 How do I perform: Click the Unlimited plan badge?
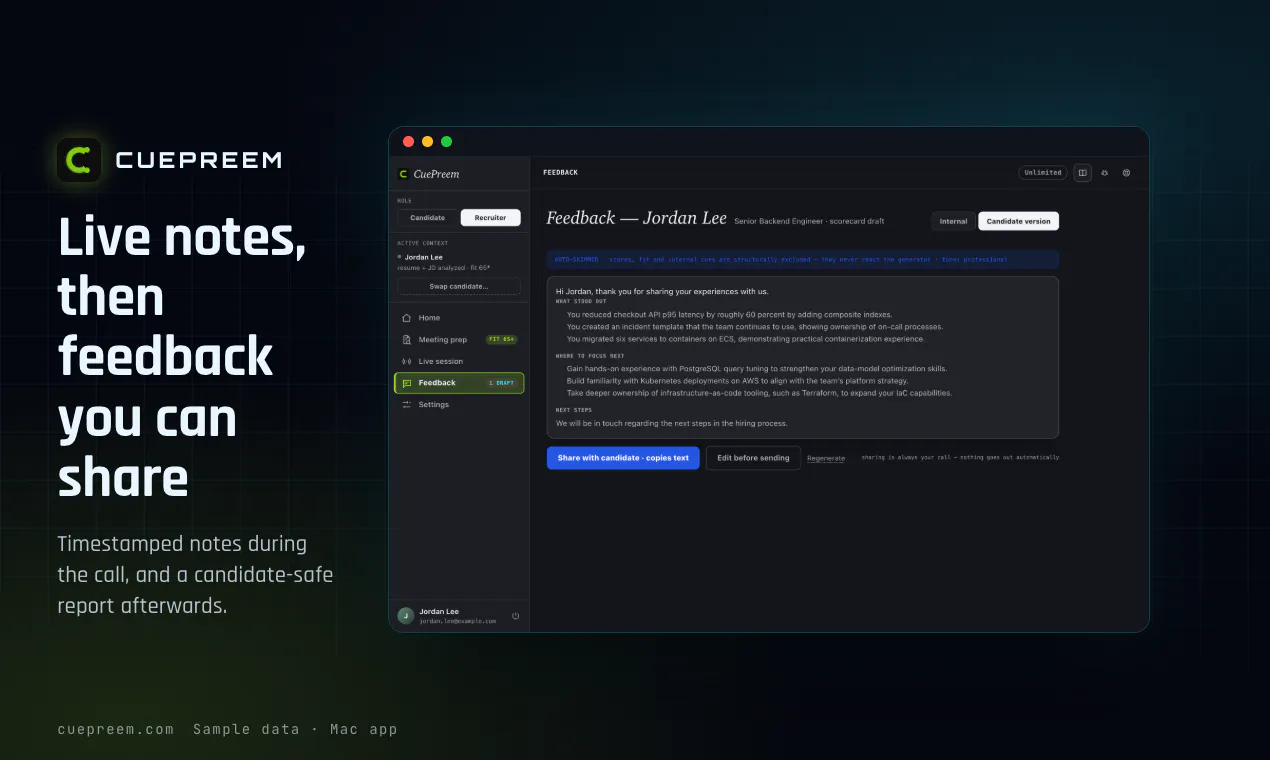click(1043, 173)
